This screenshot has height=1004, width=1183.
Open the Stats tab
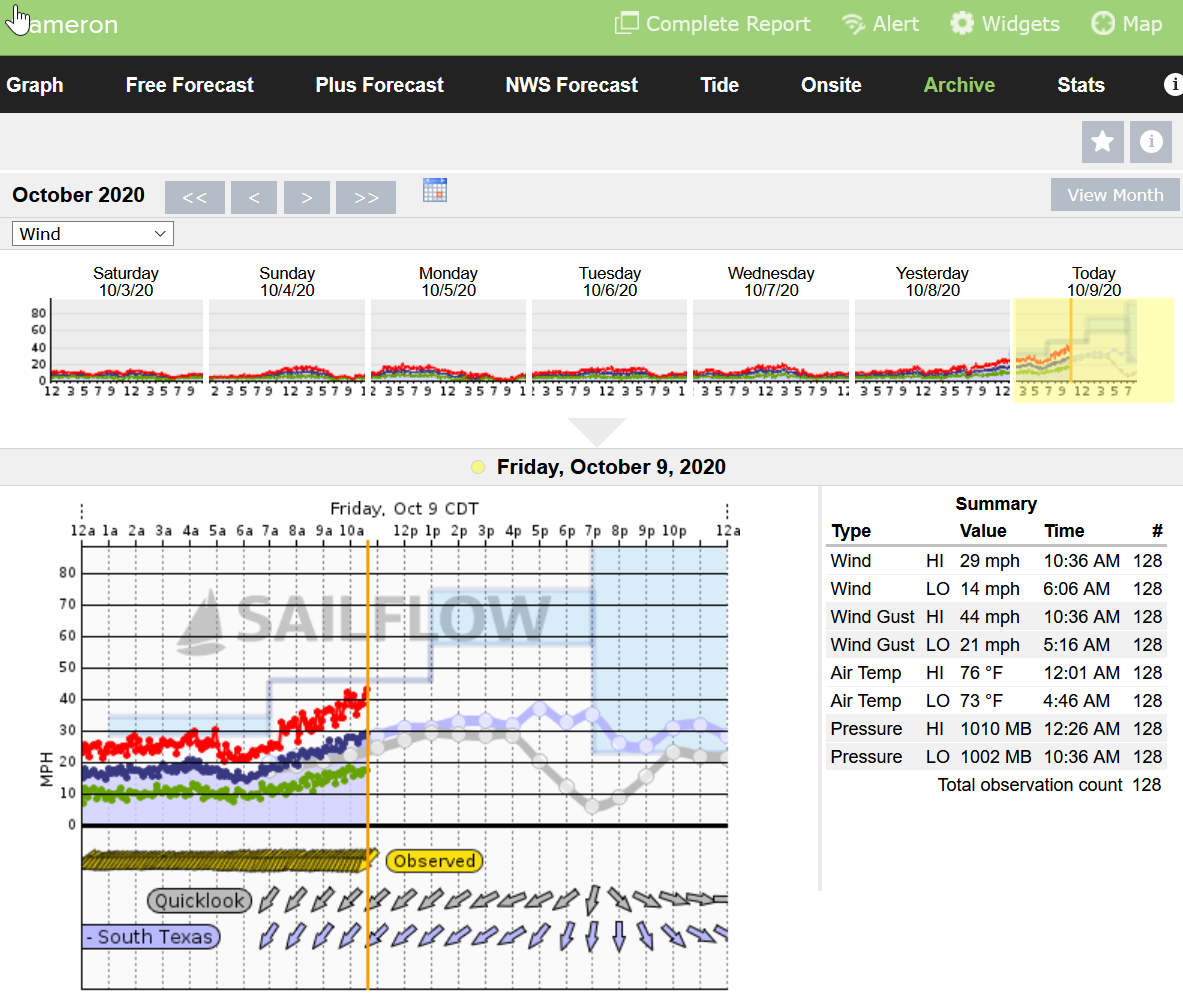tap(1080, 85)
